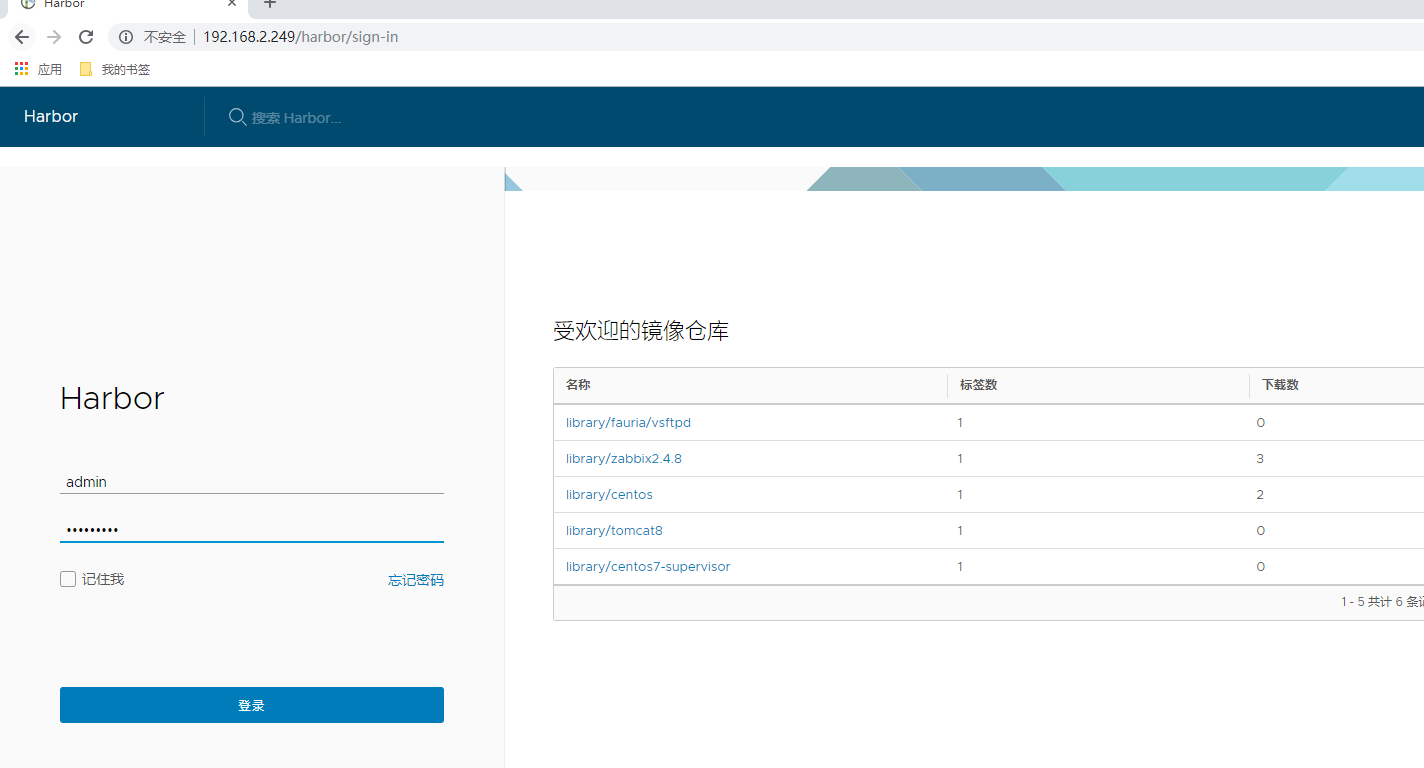1424x768 pixels.
Task: Close the Harbor browser tab
Action: coord(232,3)
